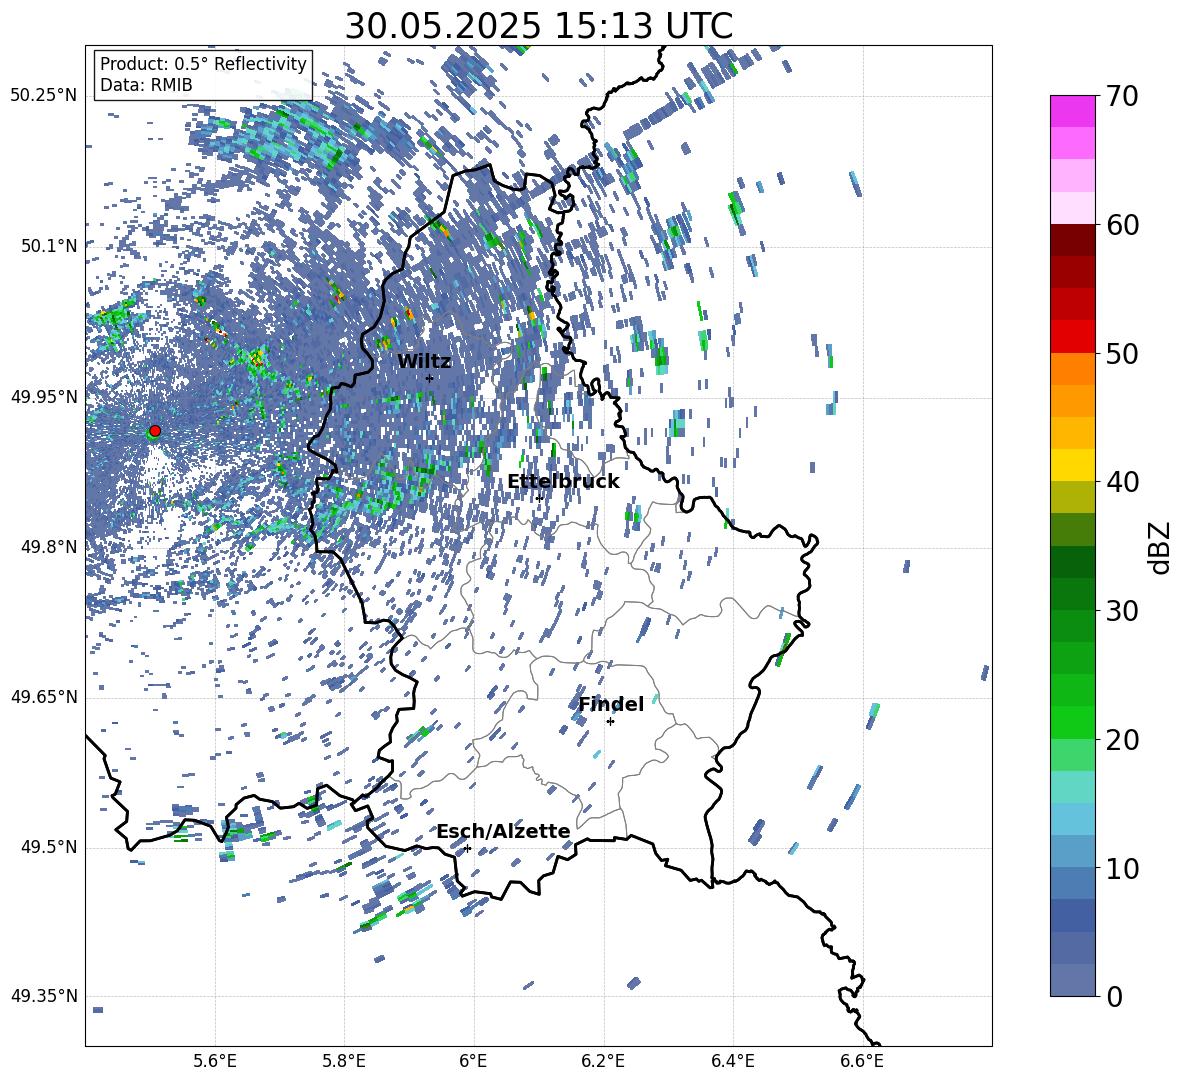Viewport: 1184px width, 1081px height.
Task: Click the colorbar tick label 10
Action: [x=1122, y=869]
